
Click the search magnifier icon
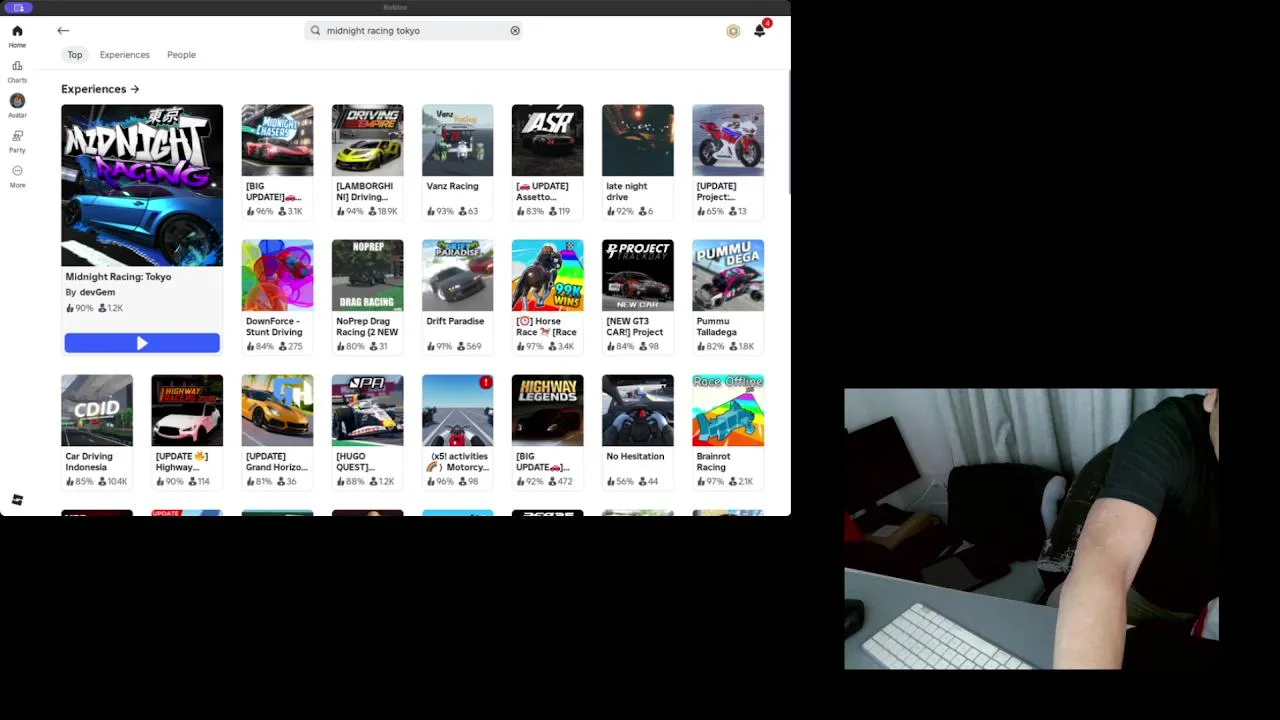[315, 31]
